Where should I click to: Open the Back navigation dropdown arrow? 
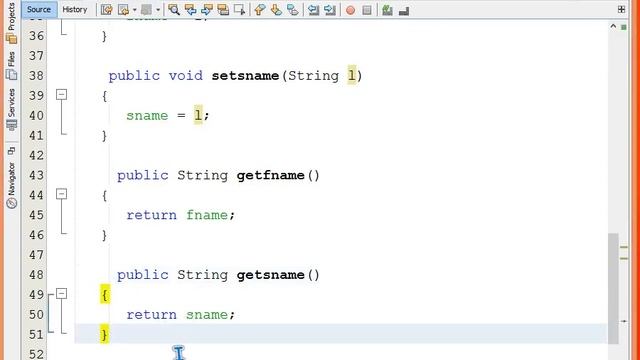tap(134, 10)
